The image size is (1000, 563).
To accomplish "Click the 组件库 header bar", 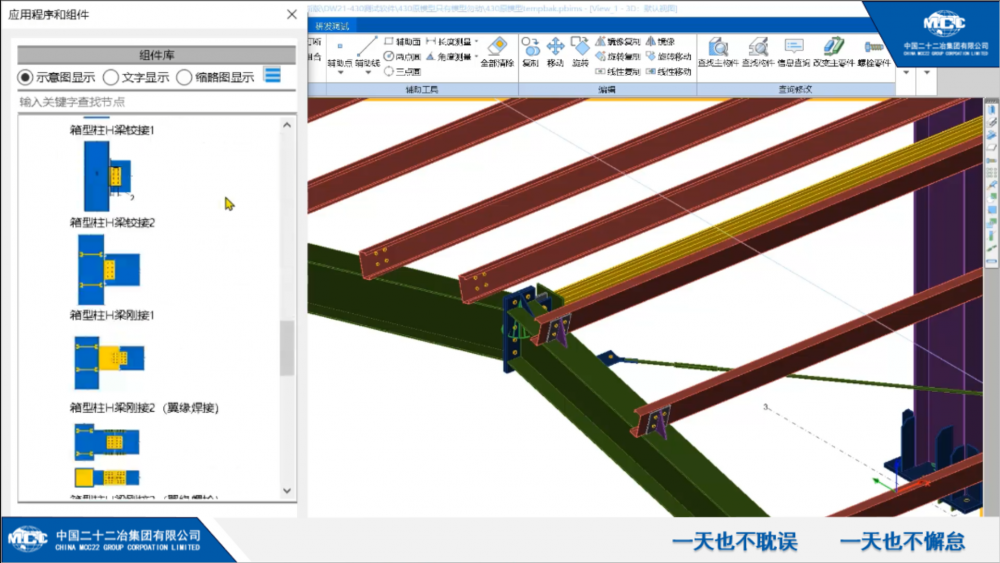I will (156, 55).
